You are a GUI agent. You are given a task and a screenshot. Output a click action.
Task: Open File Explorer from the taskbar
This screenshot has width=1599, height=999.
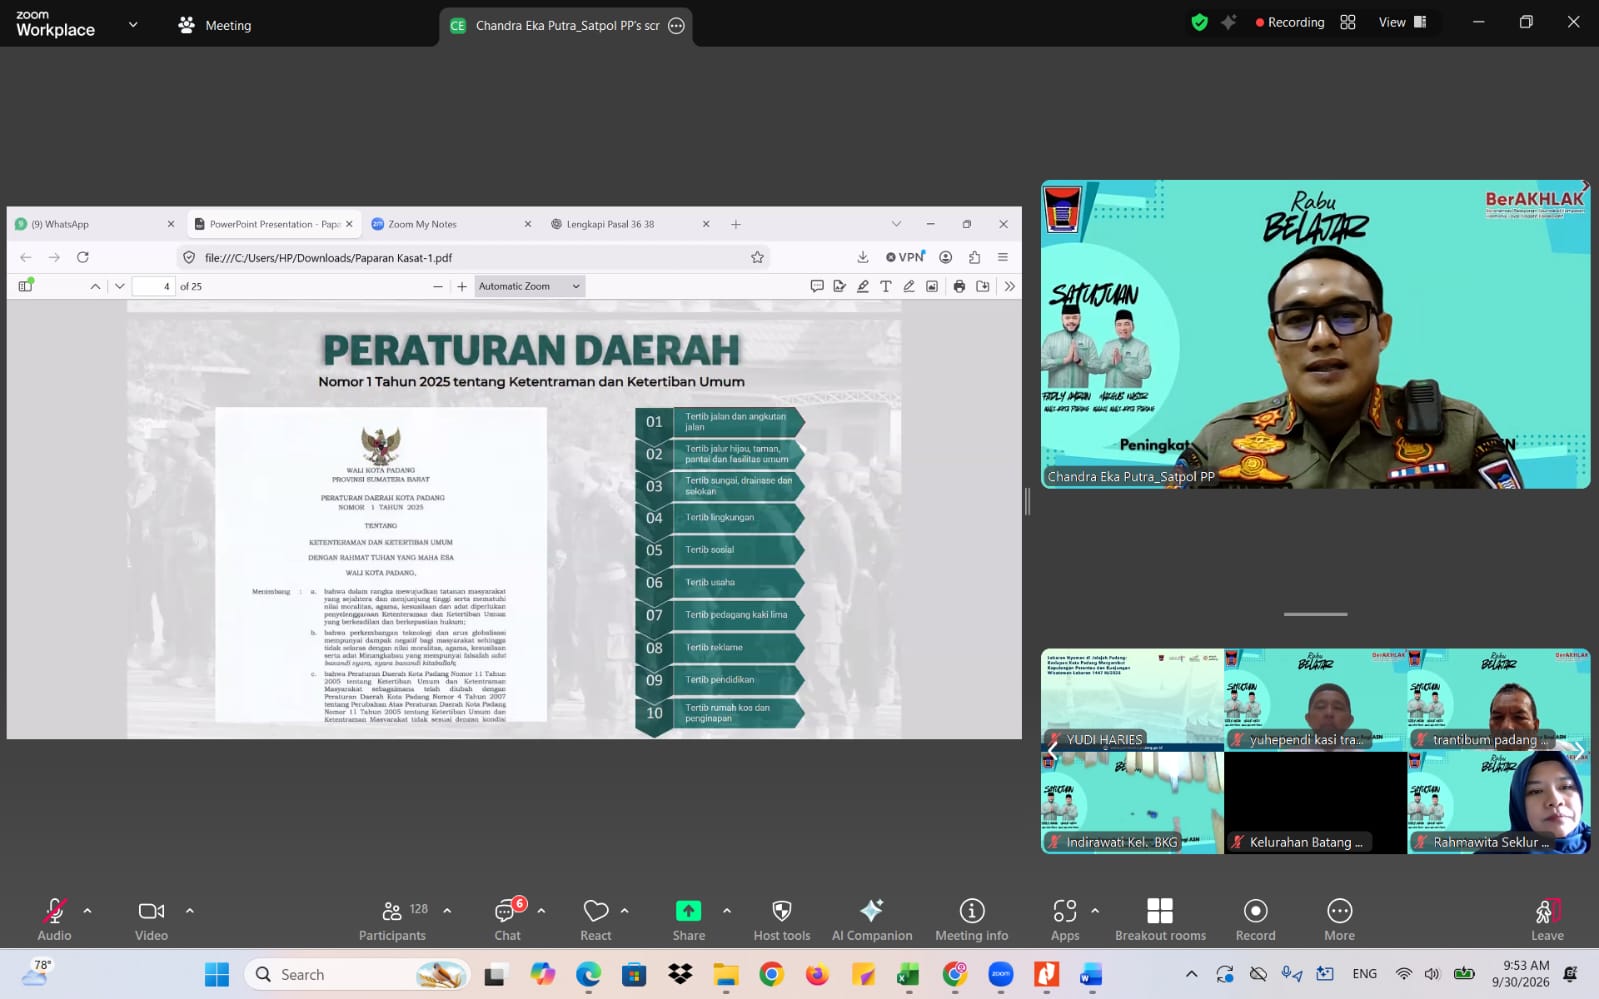[726, 974]
